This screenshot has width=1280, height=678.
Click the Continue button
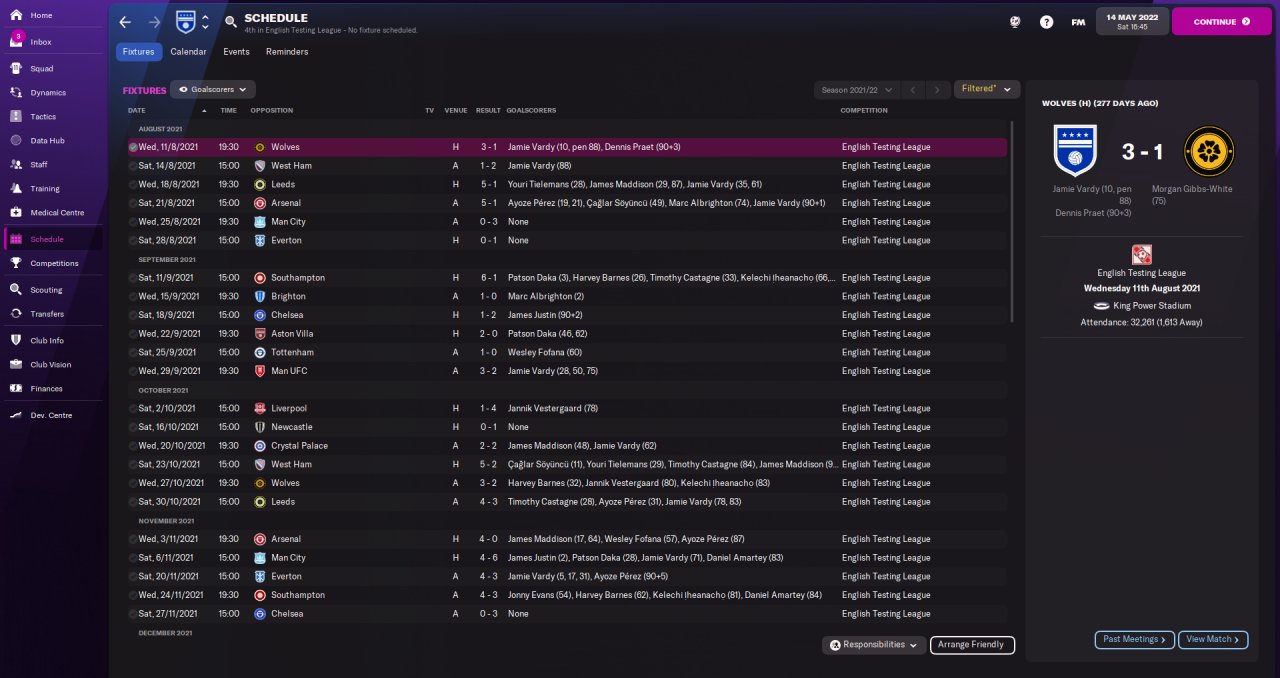coord(1221,21)
